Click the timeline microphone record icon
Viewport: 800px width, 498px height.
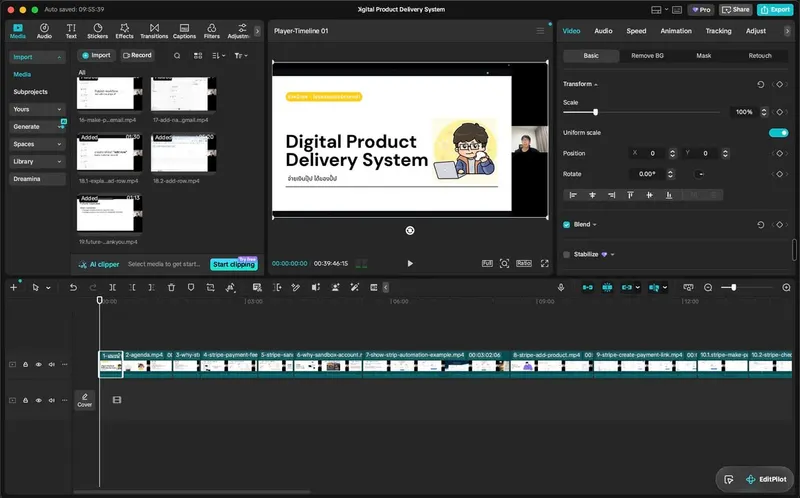(x=561, y=288)
